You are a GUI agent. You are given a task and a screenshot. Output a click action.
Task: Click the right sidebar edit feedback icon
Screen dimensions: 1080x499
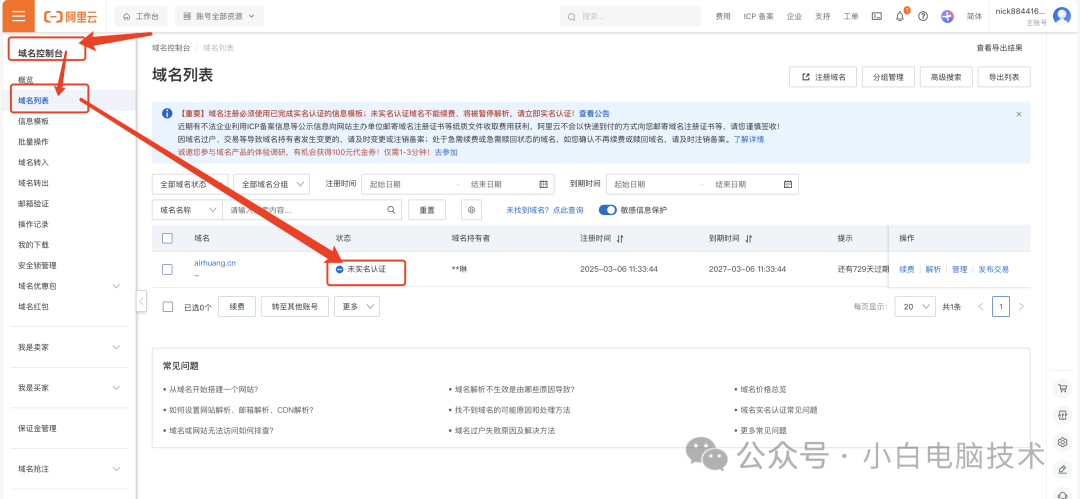click(x=1062, y=469)
